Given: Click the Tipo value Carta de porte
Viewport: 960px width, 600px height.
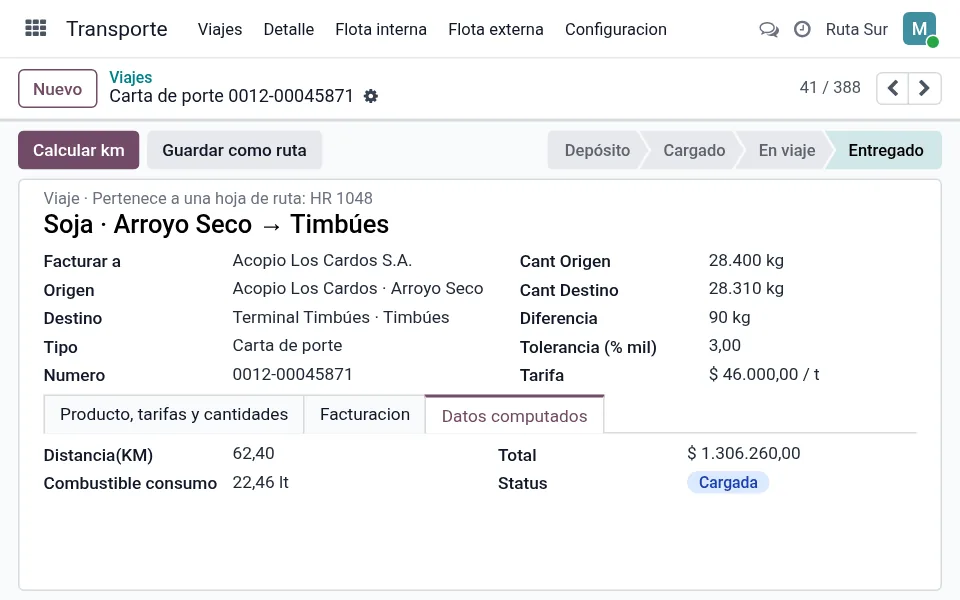Looking at the screenshot, I should pos(287,345).
